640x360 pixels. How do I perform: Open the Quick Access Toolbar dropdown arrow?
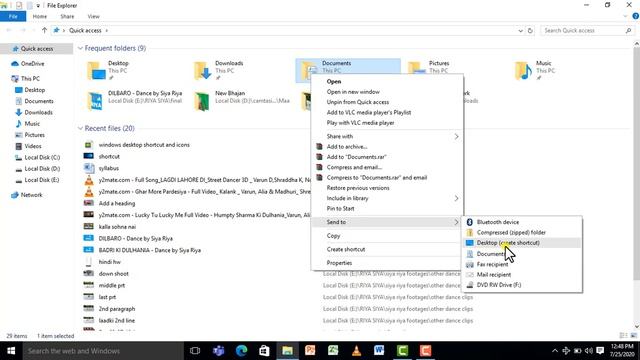pyautogui.click(x=38, y=6)
